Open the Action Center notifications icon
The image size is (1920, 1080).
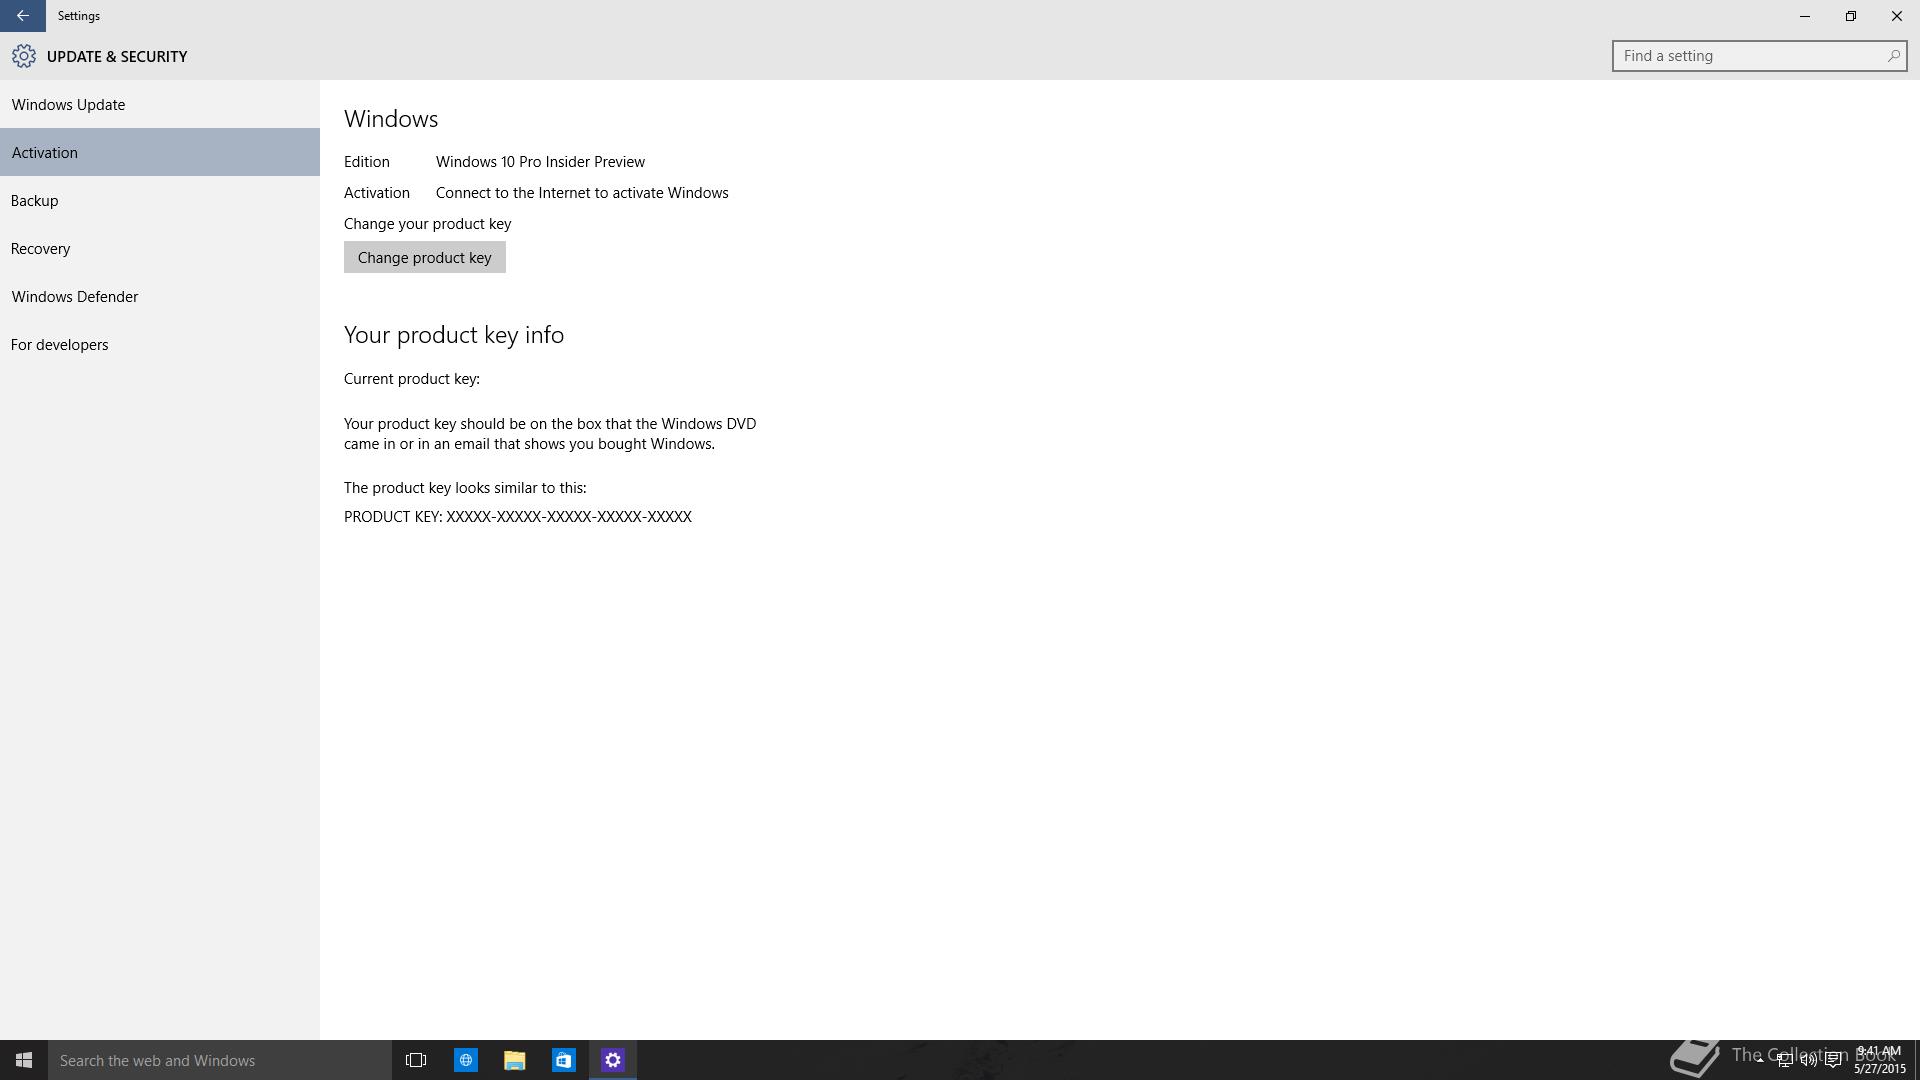pyautogui.click(x=1833, y=1060)
